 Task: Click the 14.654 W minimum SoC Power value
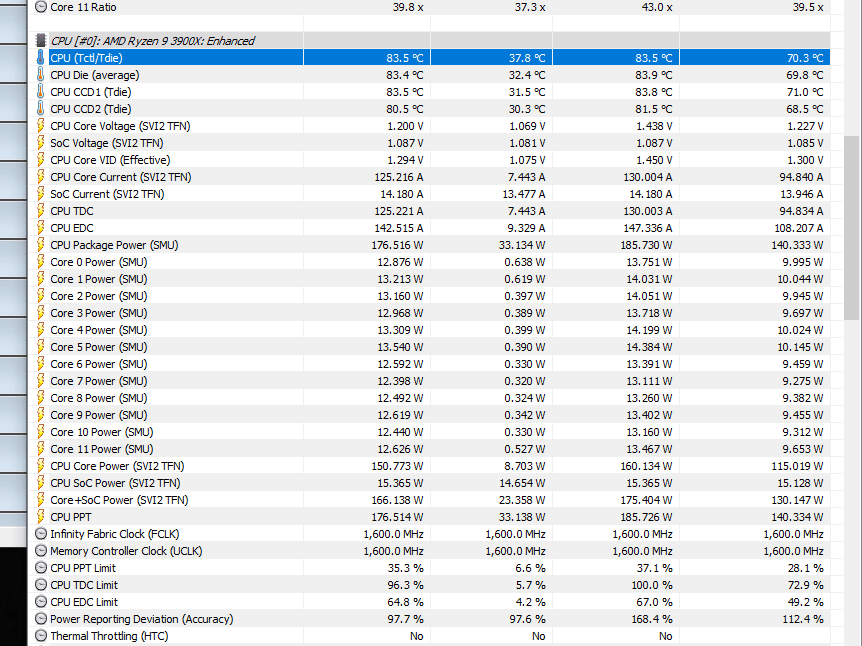point(524,483)
